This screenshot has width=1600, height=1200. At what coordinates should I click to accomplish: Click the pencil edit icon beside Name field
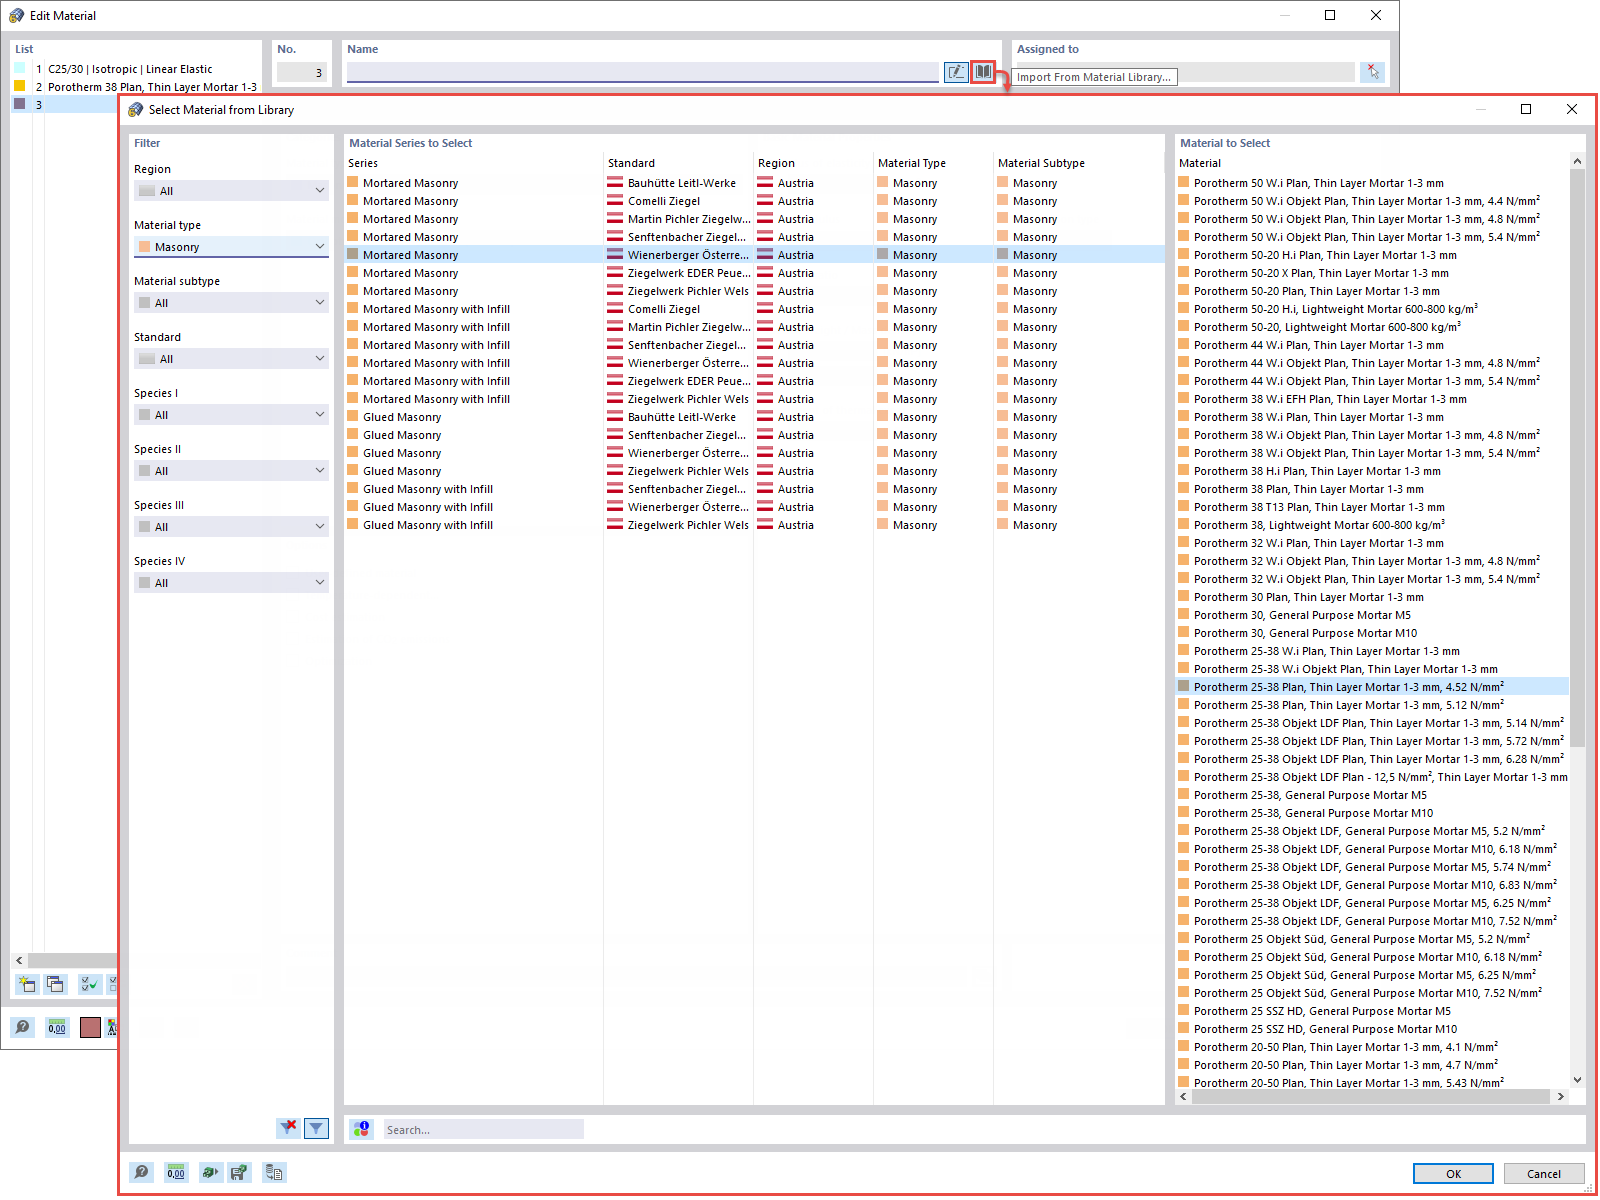(x=956, y=71)
